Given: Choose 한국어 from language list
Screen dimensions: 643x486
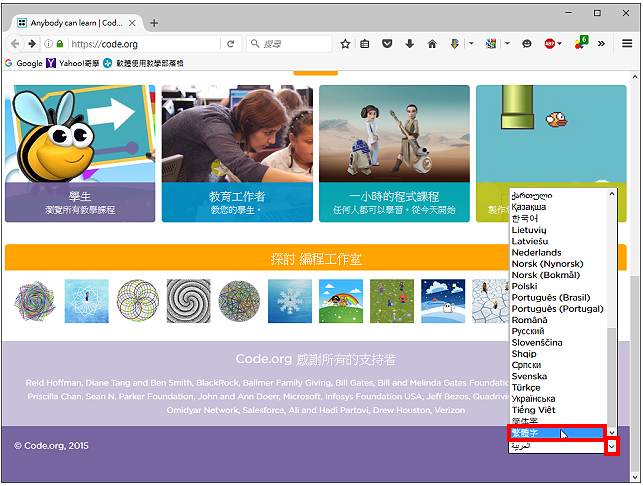Looking at the screenshot, I should (558, 218).
